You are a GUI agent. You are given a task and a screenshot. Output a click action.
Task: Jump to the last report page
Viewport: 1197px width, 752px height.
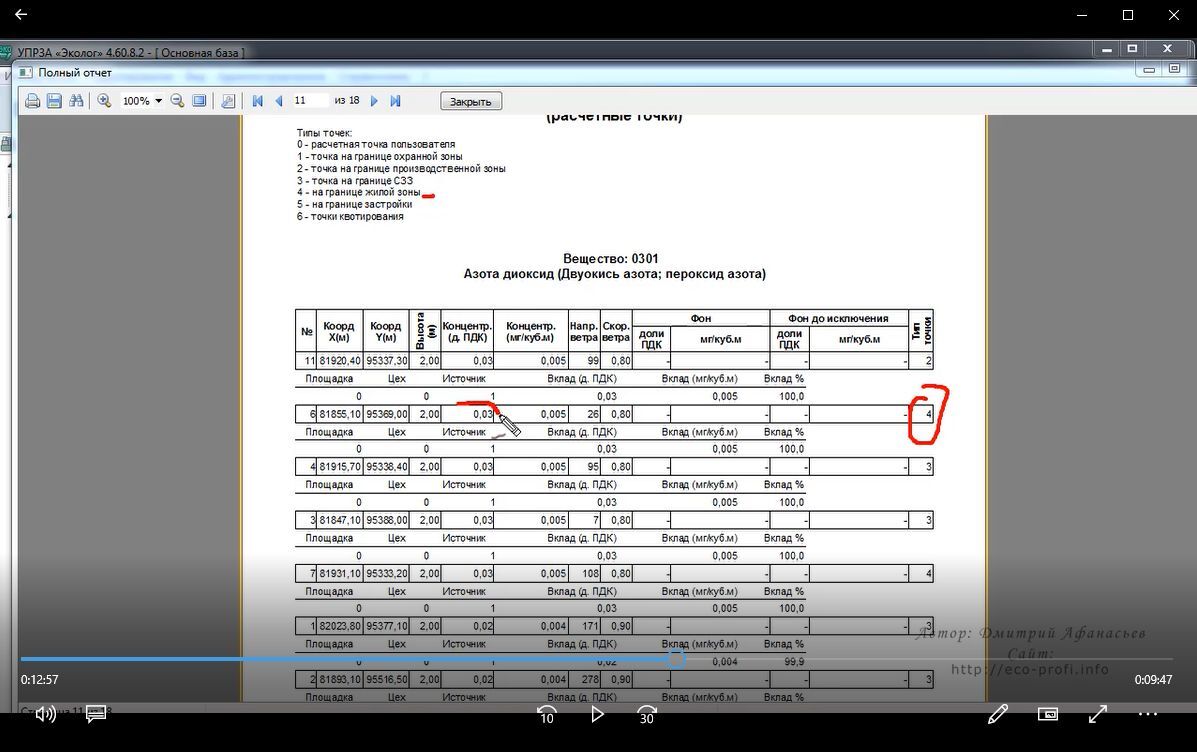(x=395, y=101)
